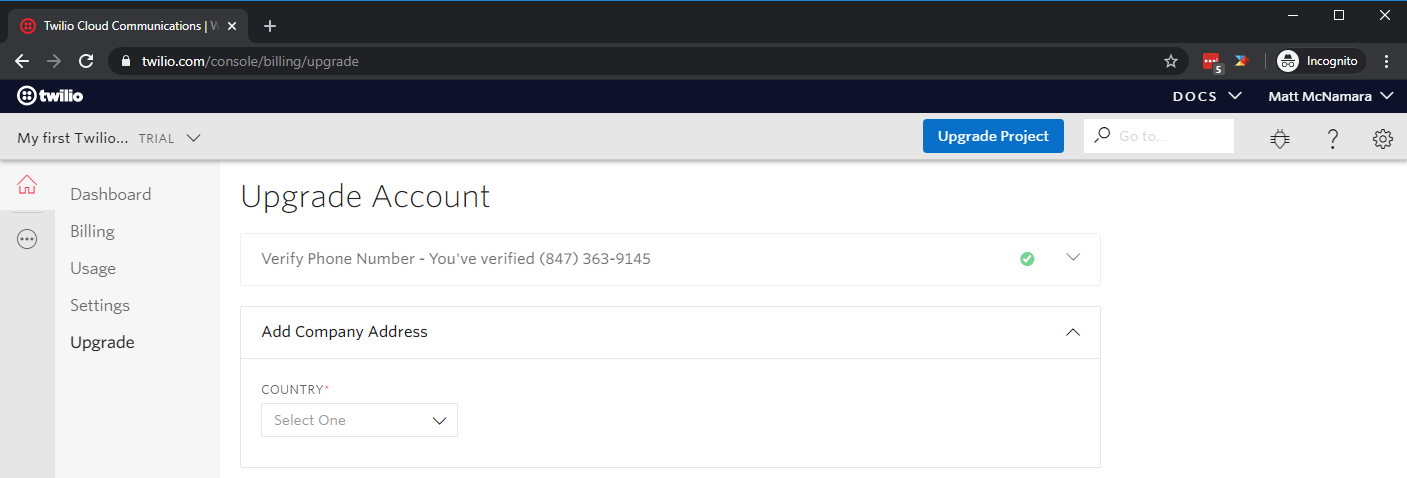The image size is (1407, 478).
Task: Open the help question mark icon
Action: click(1333, 138)
